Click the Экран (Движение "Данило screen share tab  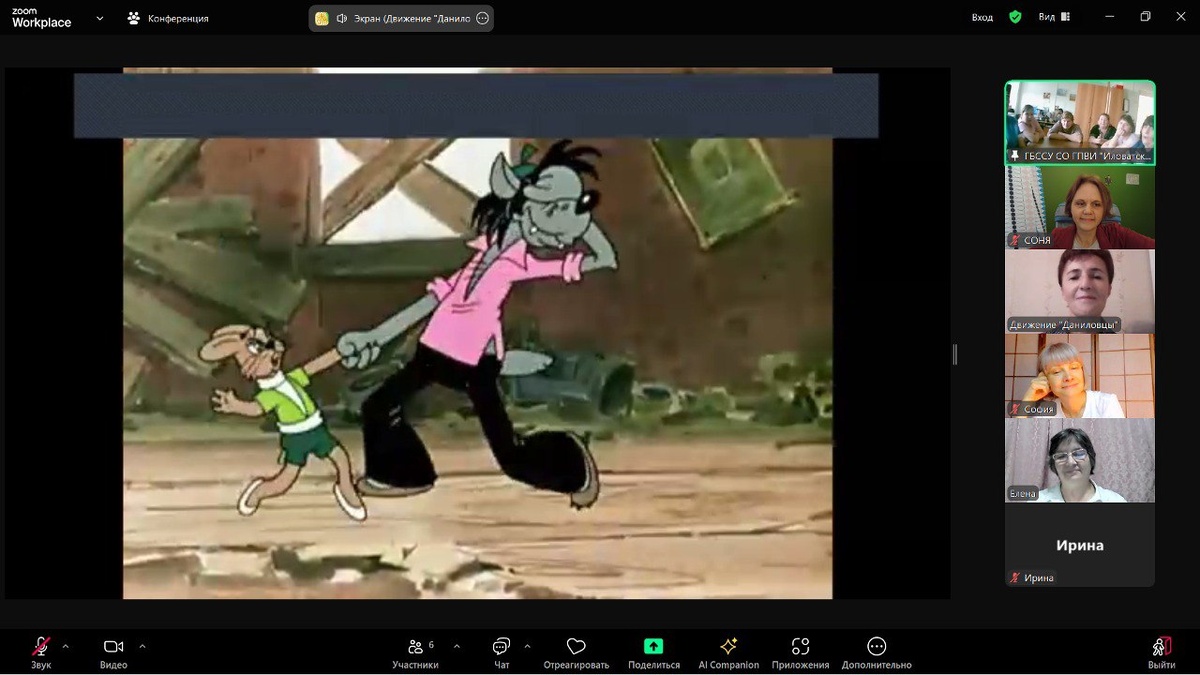tap(401, 18)
